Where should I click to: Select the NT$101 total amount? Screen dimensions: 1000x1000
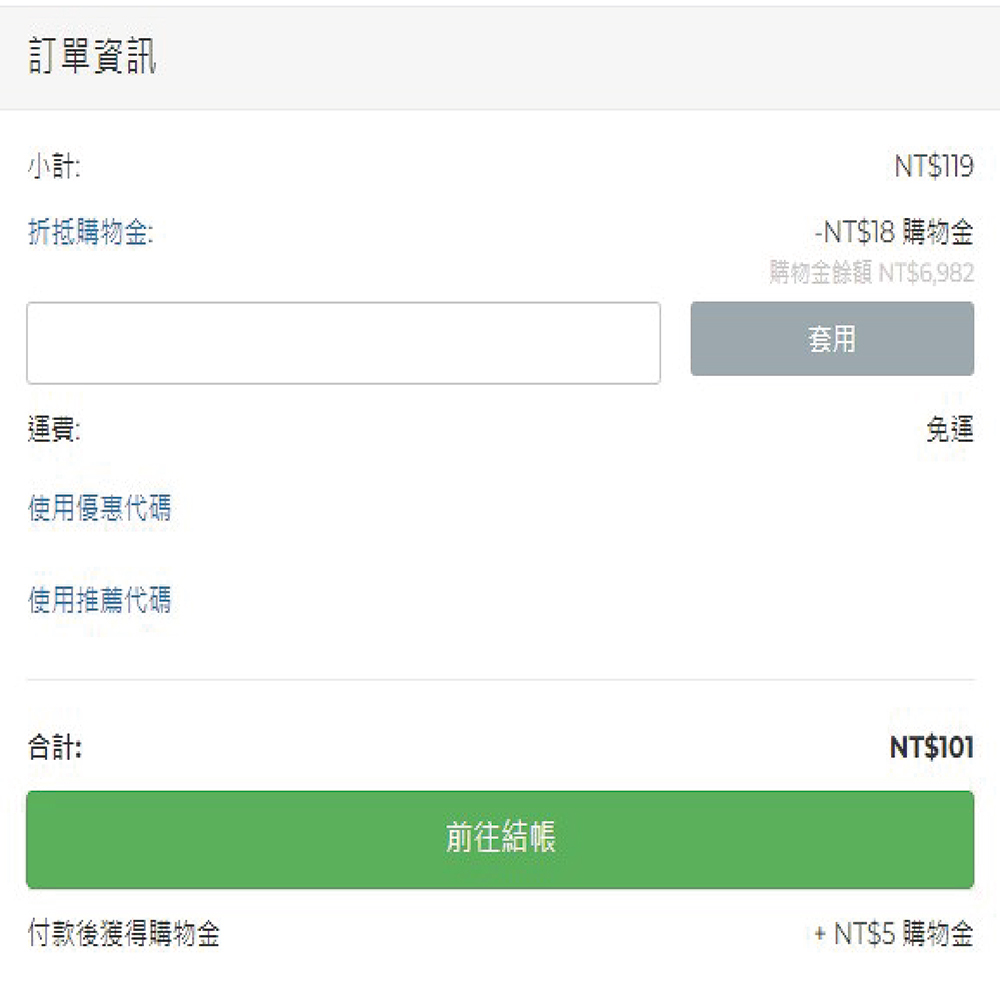[x=931, y=748]
